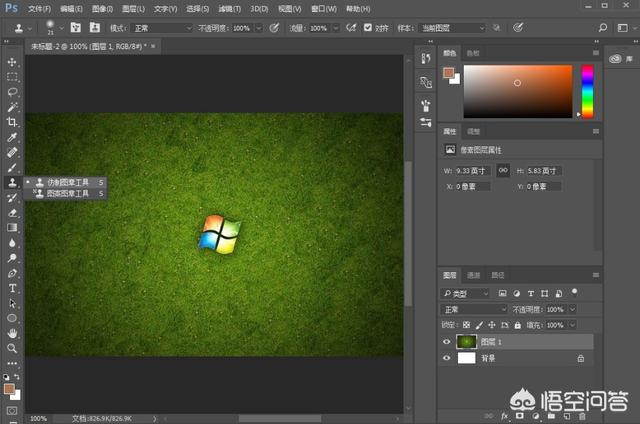Click the W width field showing 9.33
This screenshot has width=640, height=424.
[x=474, y=171]
